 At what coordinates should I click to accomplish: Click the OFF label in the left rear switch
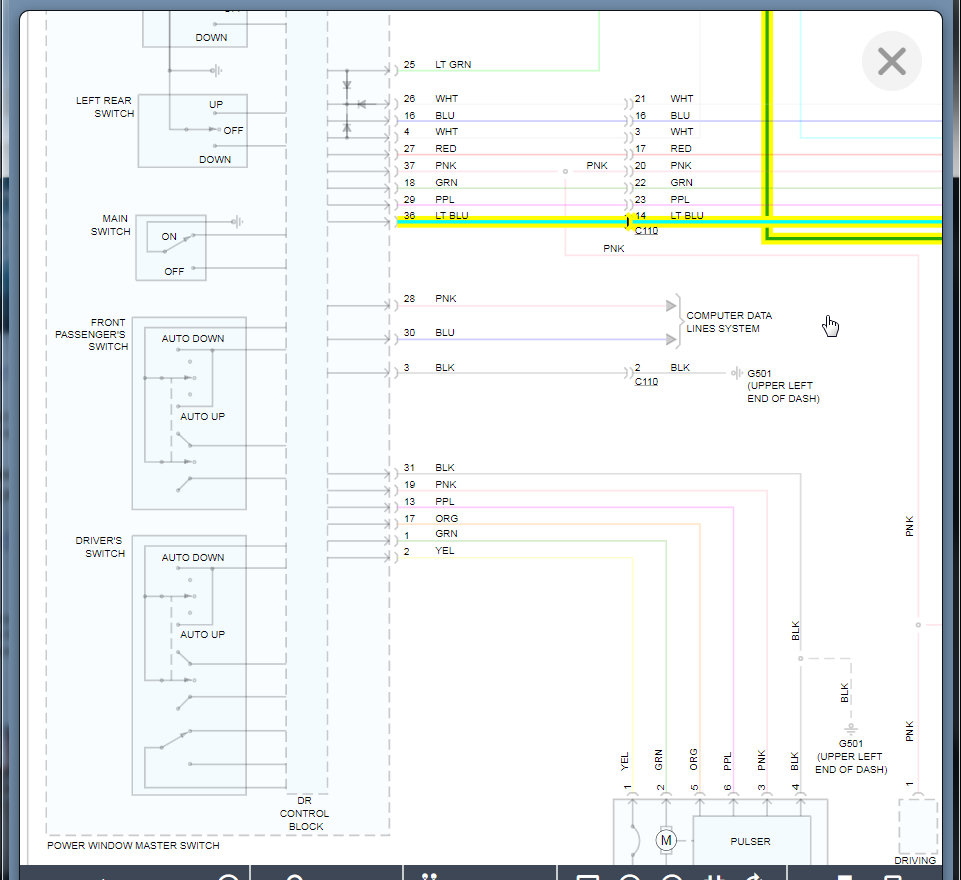pos(234,130)
